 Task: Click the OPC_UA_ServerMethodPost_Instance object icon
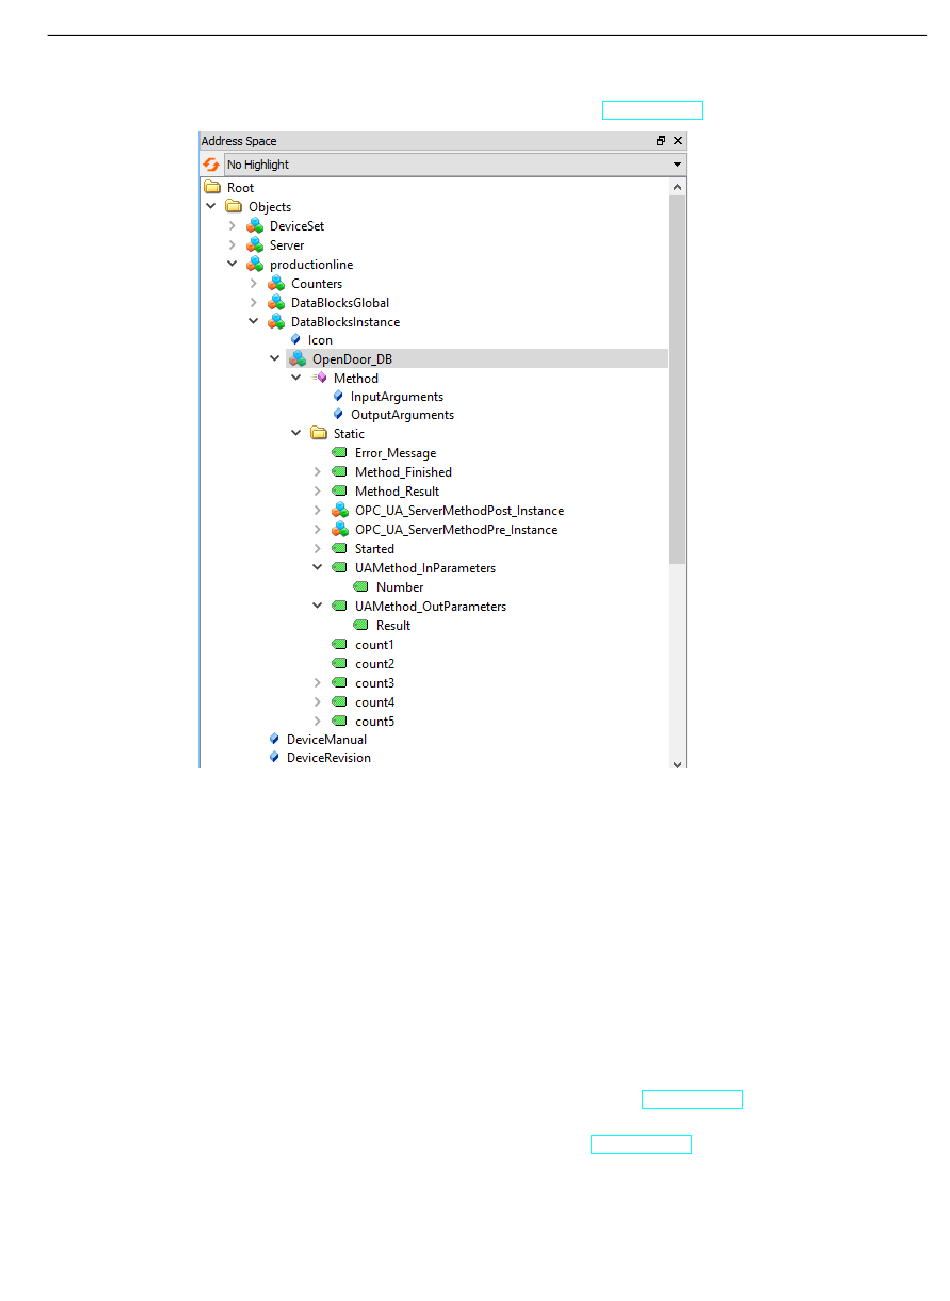tap(340, 510)
